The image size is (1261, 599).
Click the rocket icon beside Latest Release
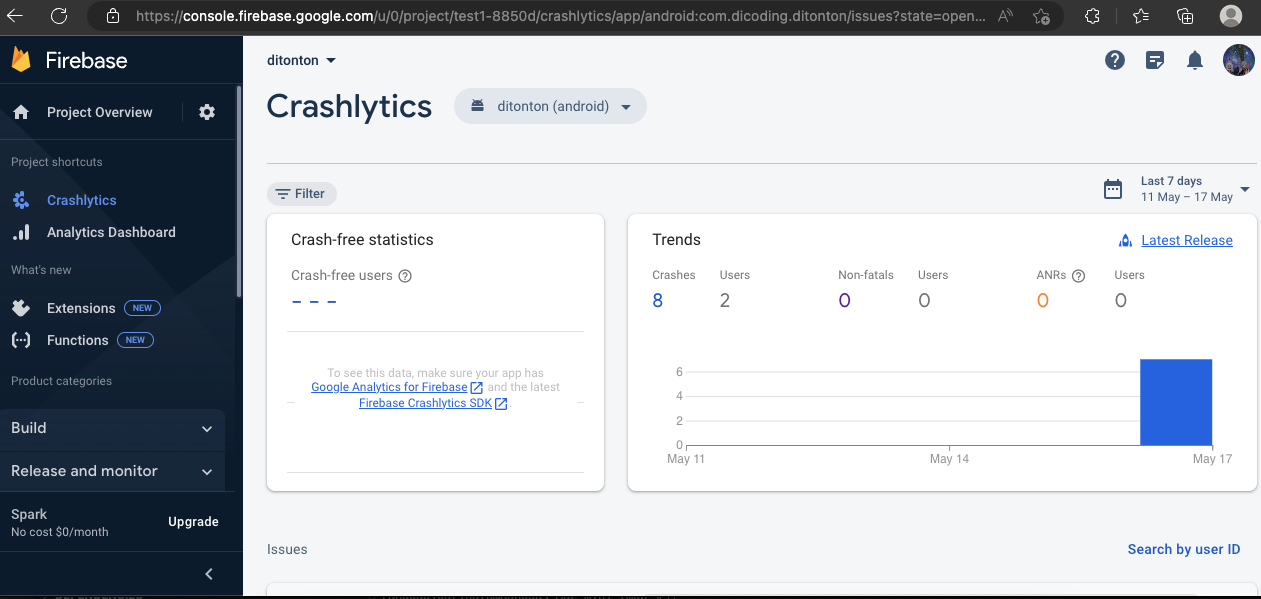tap(1125, 240)
